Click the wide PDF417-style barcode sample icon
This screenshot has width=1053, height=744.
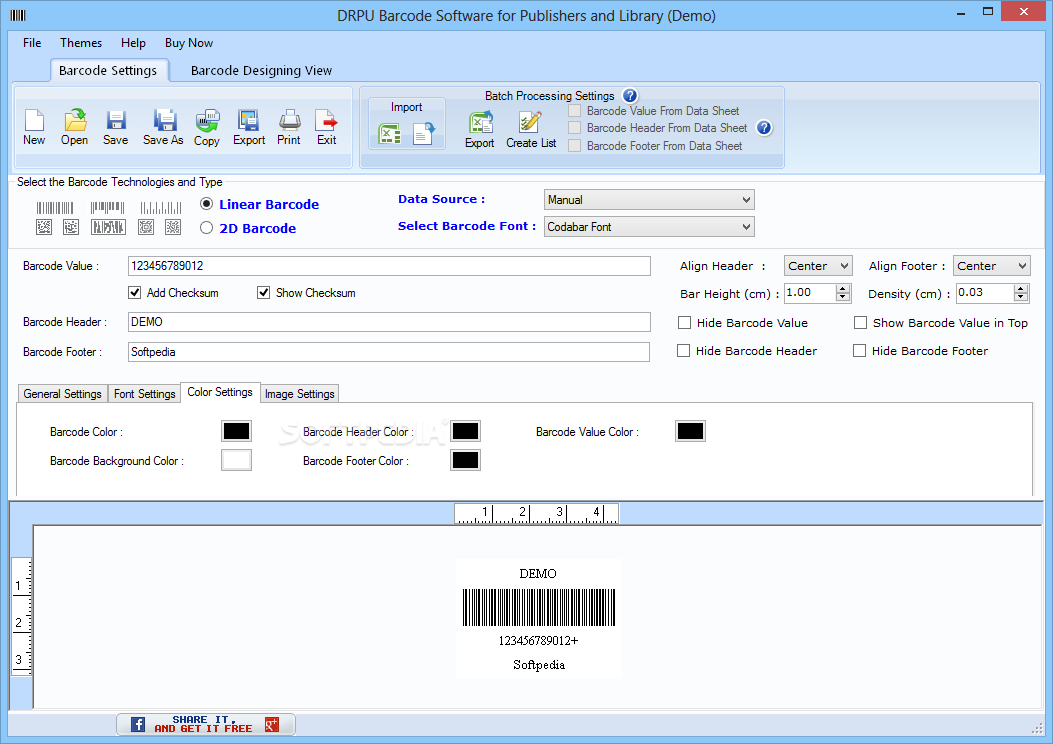pos(107,227)
